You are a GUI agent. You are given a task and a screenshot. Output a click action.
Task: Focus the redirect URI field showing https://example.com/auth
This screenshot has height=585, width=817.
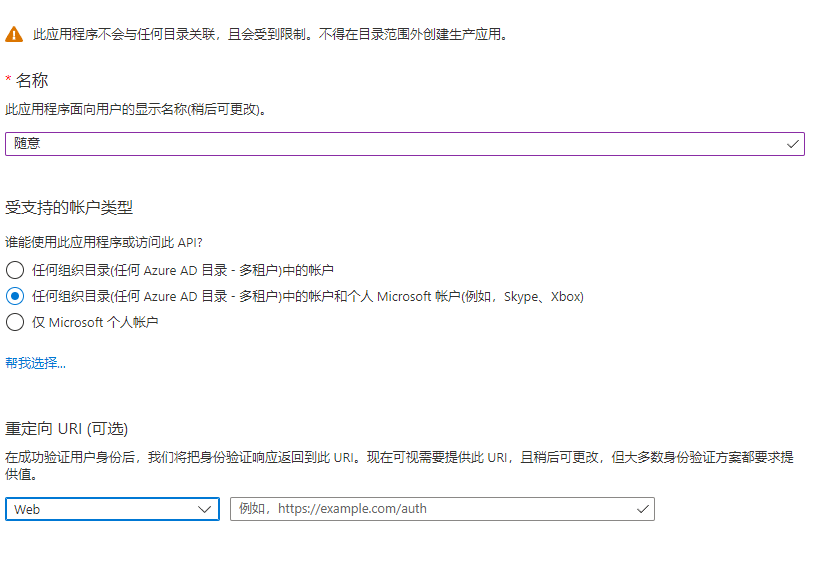click(x=430, y=509)
